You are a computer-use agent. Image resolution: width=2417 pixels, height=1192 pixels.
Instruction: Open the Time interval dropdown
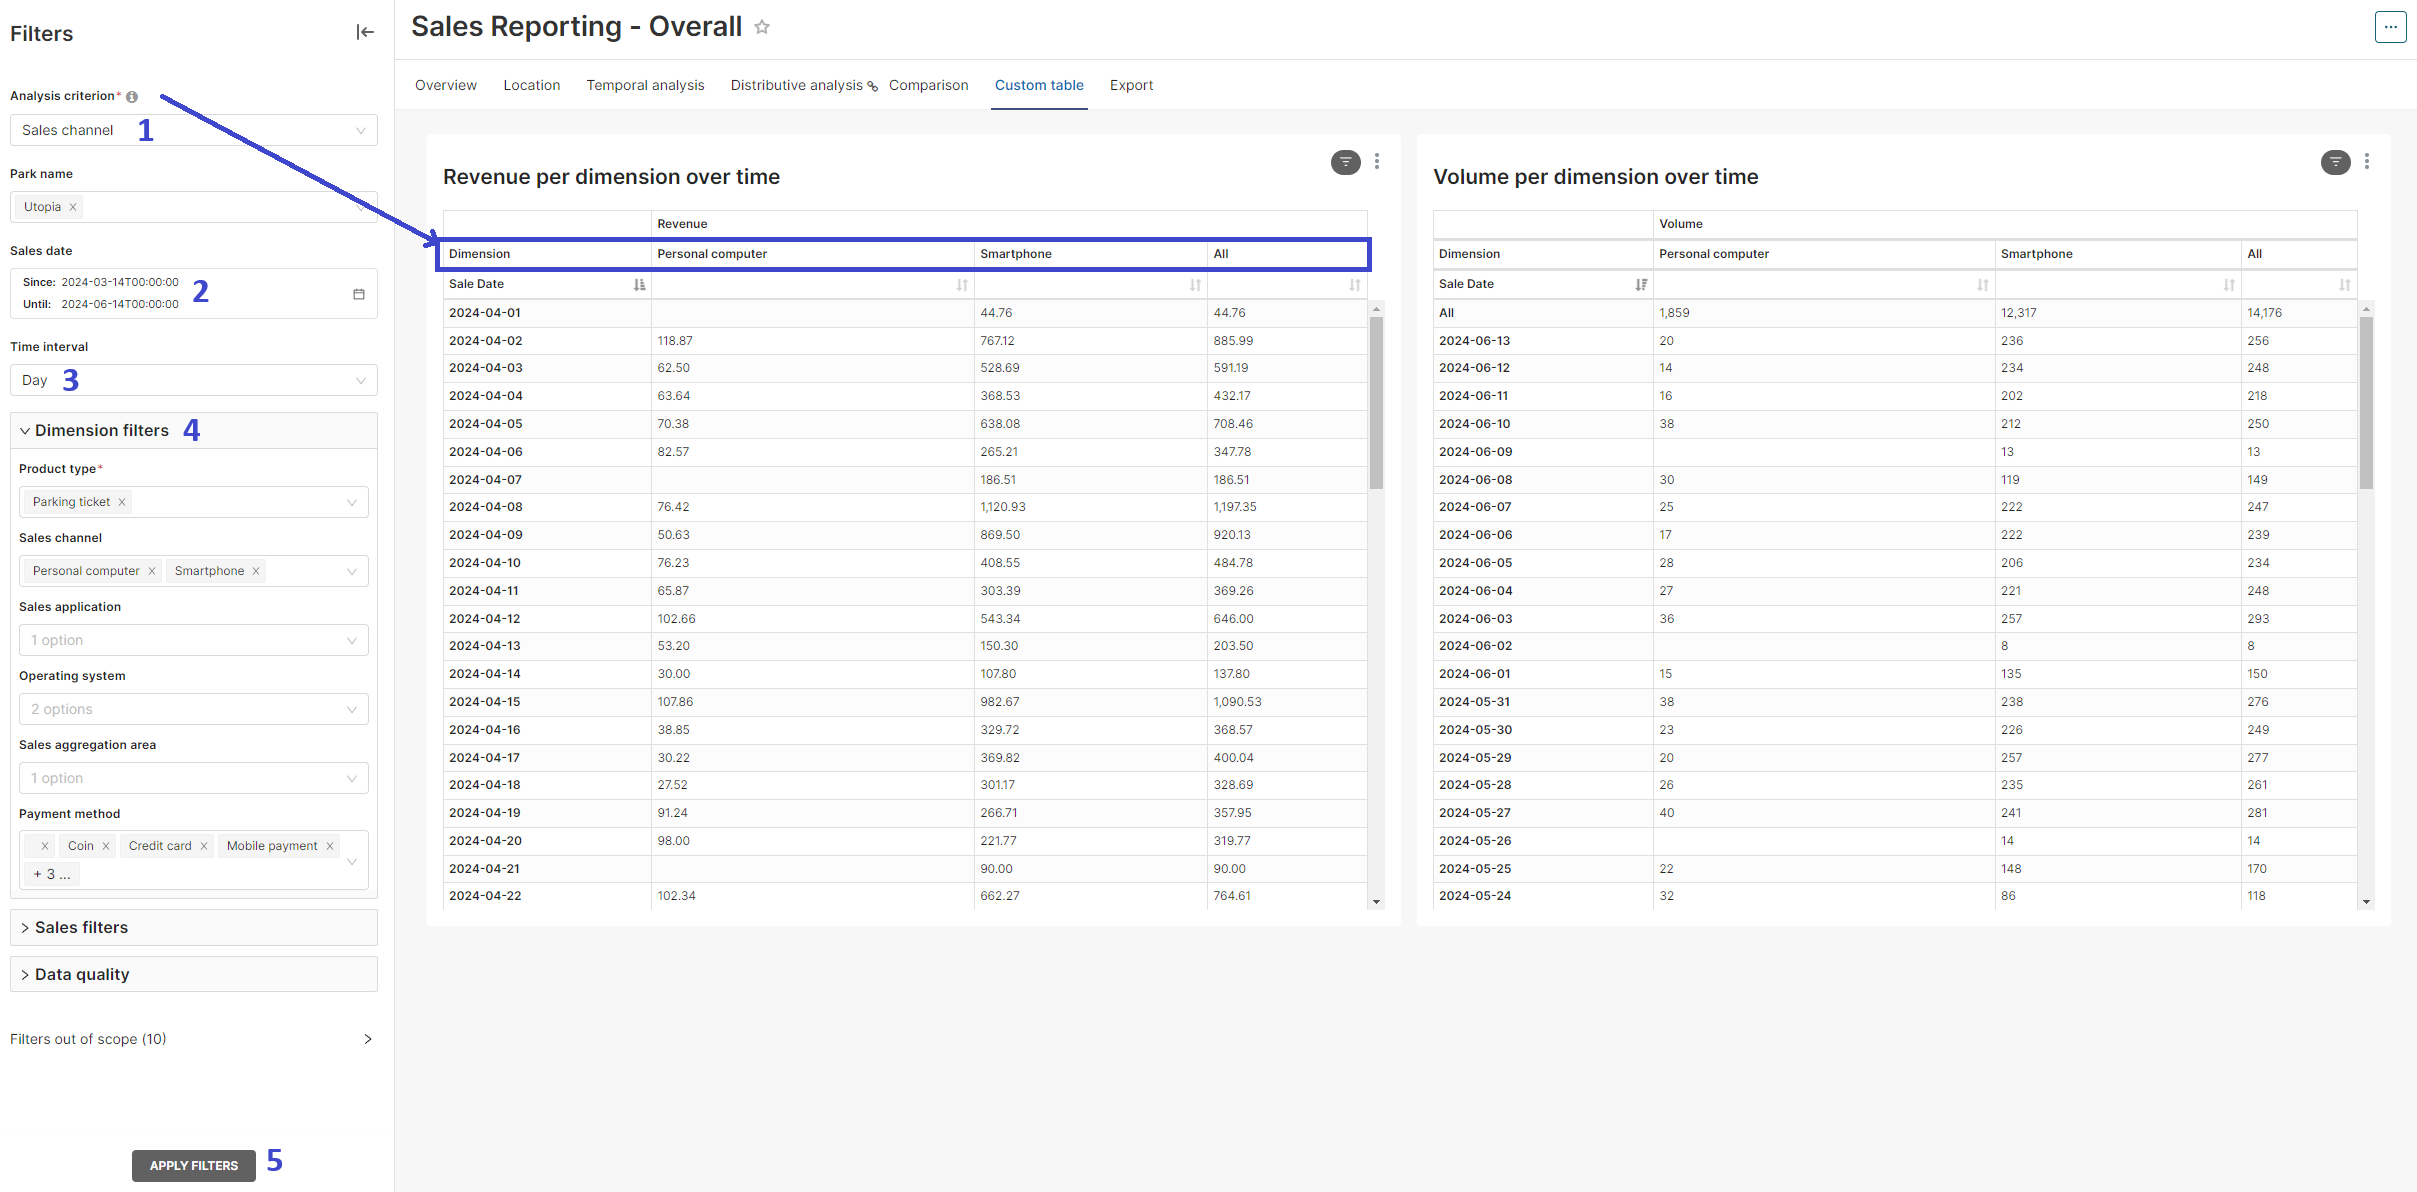click(194, 380)
